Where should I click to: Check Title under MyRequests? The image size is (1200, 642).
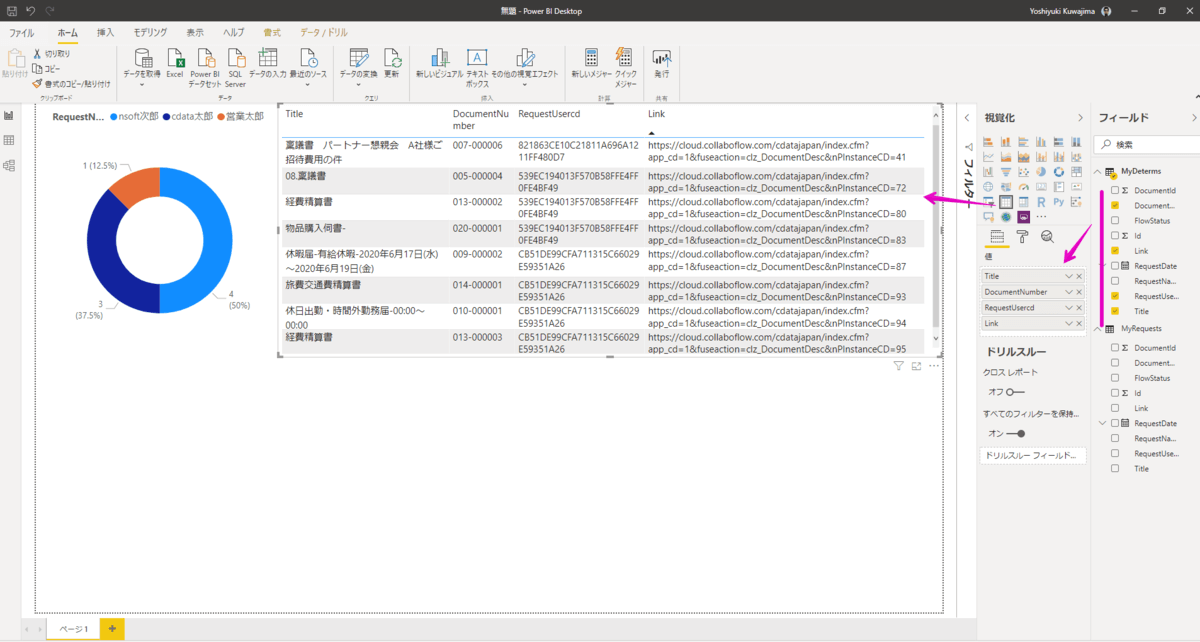tap(1115, 468)
